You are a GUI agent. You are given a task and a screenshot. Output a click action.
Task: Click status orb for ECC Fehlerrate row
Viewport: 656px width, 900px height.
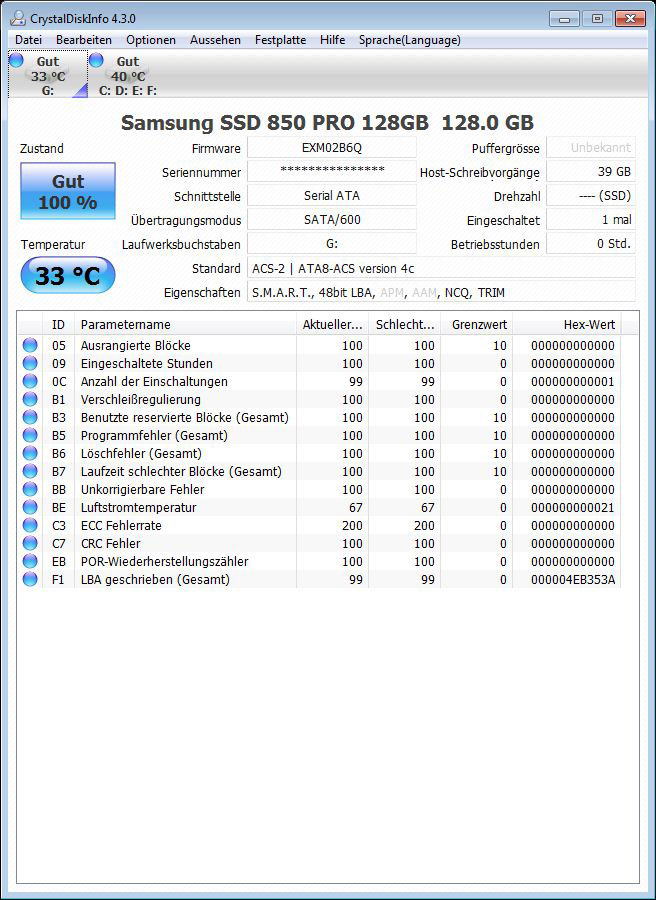30,525
